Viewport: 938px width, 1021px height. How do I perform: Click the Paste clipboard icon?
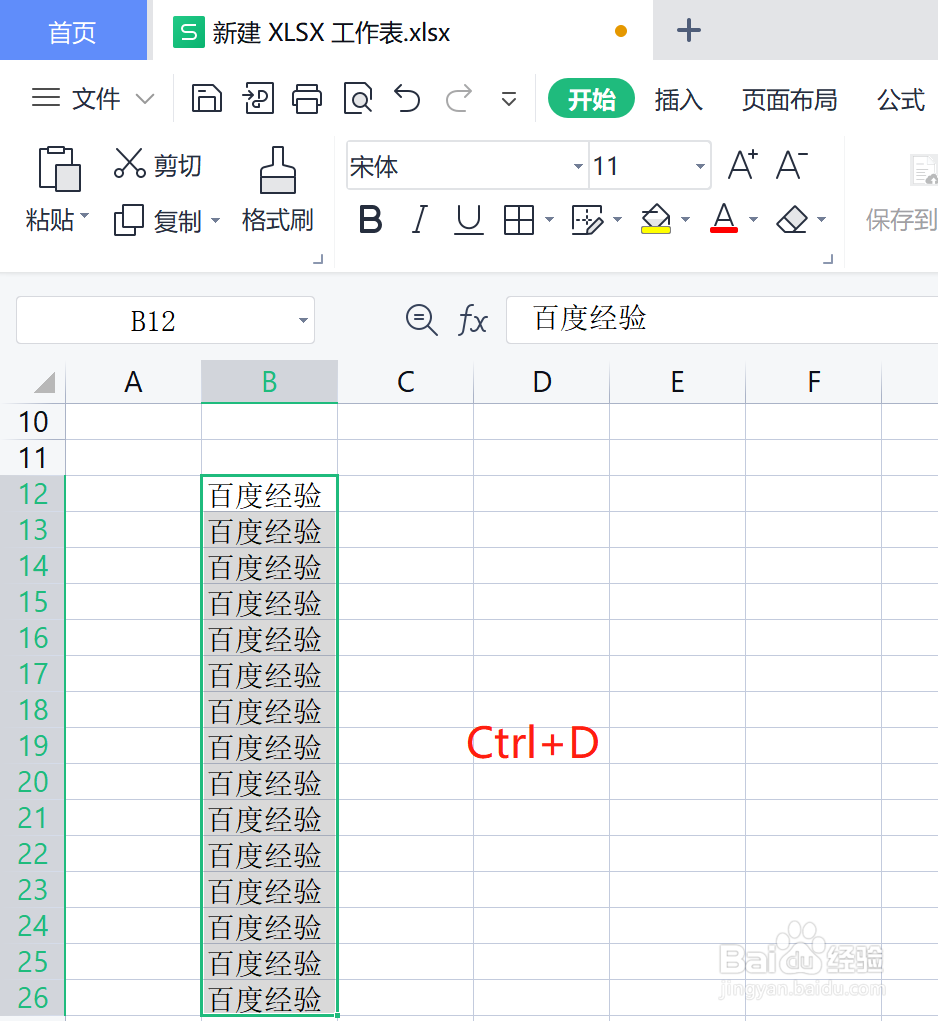59,169
